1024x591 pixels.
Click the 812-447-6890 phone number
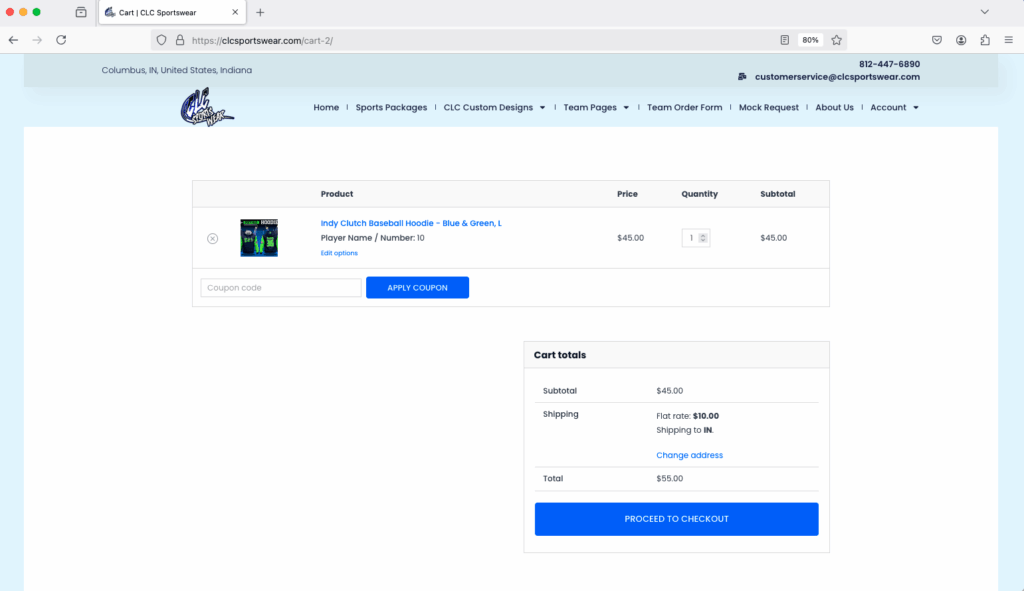click(x=889, y=64)
